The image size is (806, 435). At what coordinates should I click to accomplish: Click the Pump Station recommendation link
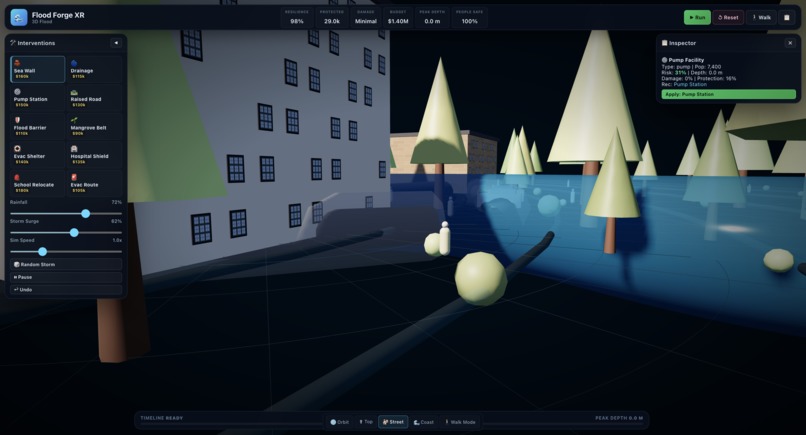point(690,84)
